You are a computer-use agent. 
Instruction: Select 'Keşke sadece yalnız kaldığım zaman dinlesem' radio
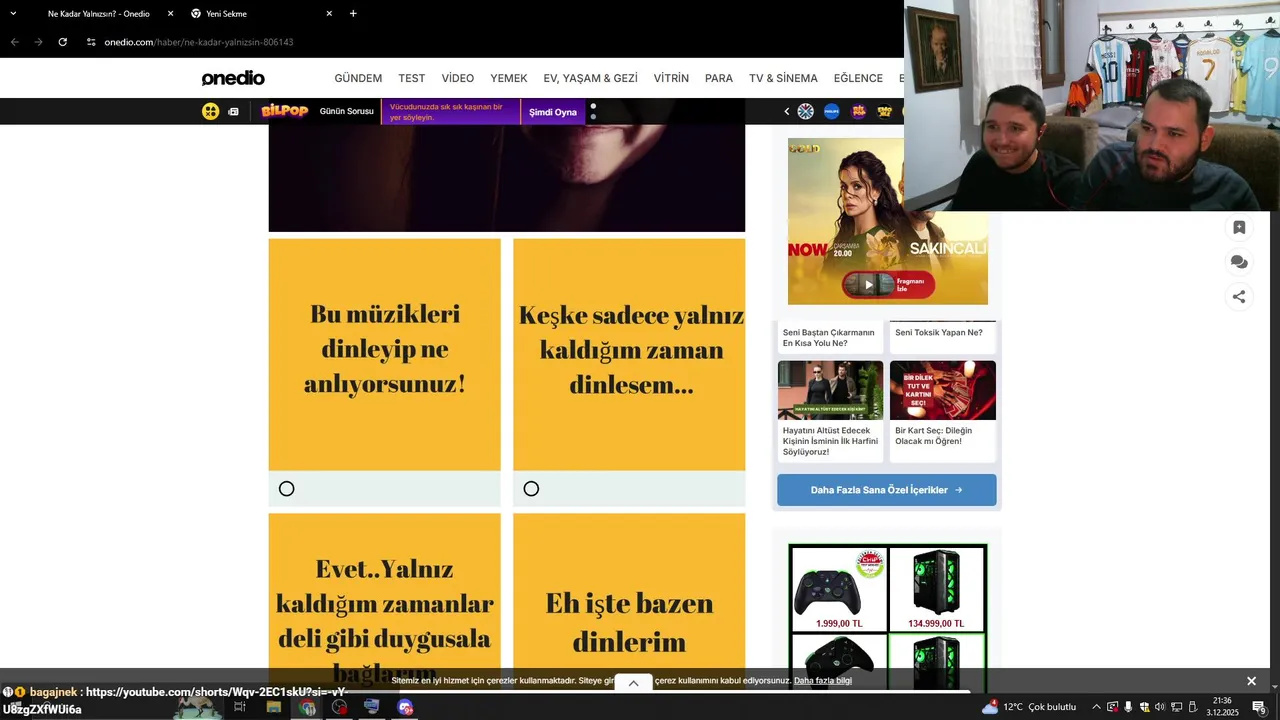pos(531,489)
